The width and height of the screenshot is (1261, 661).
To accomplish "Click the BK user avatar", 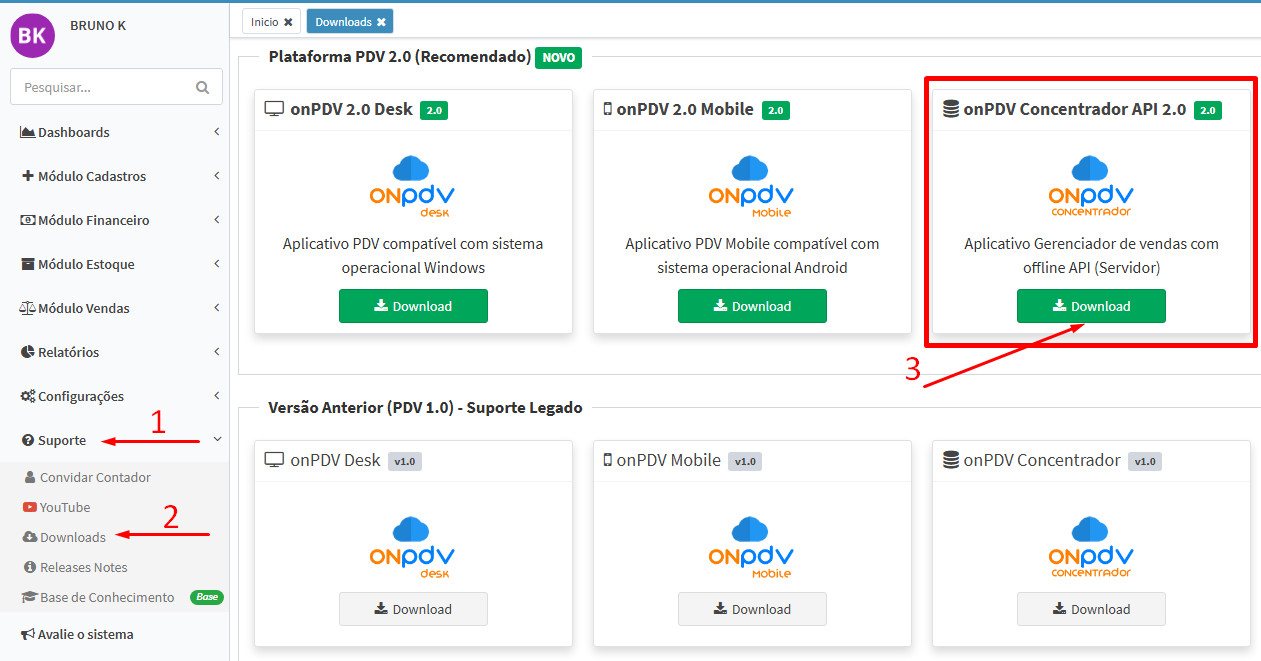I will (32, 35).
